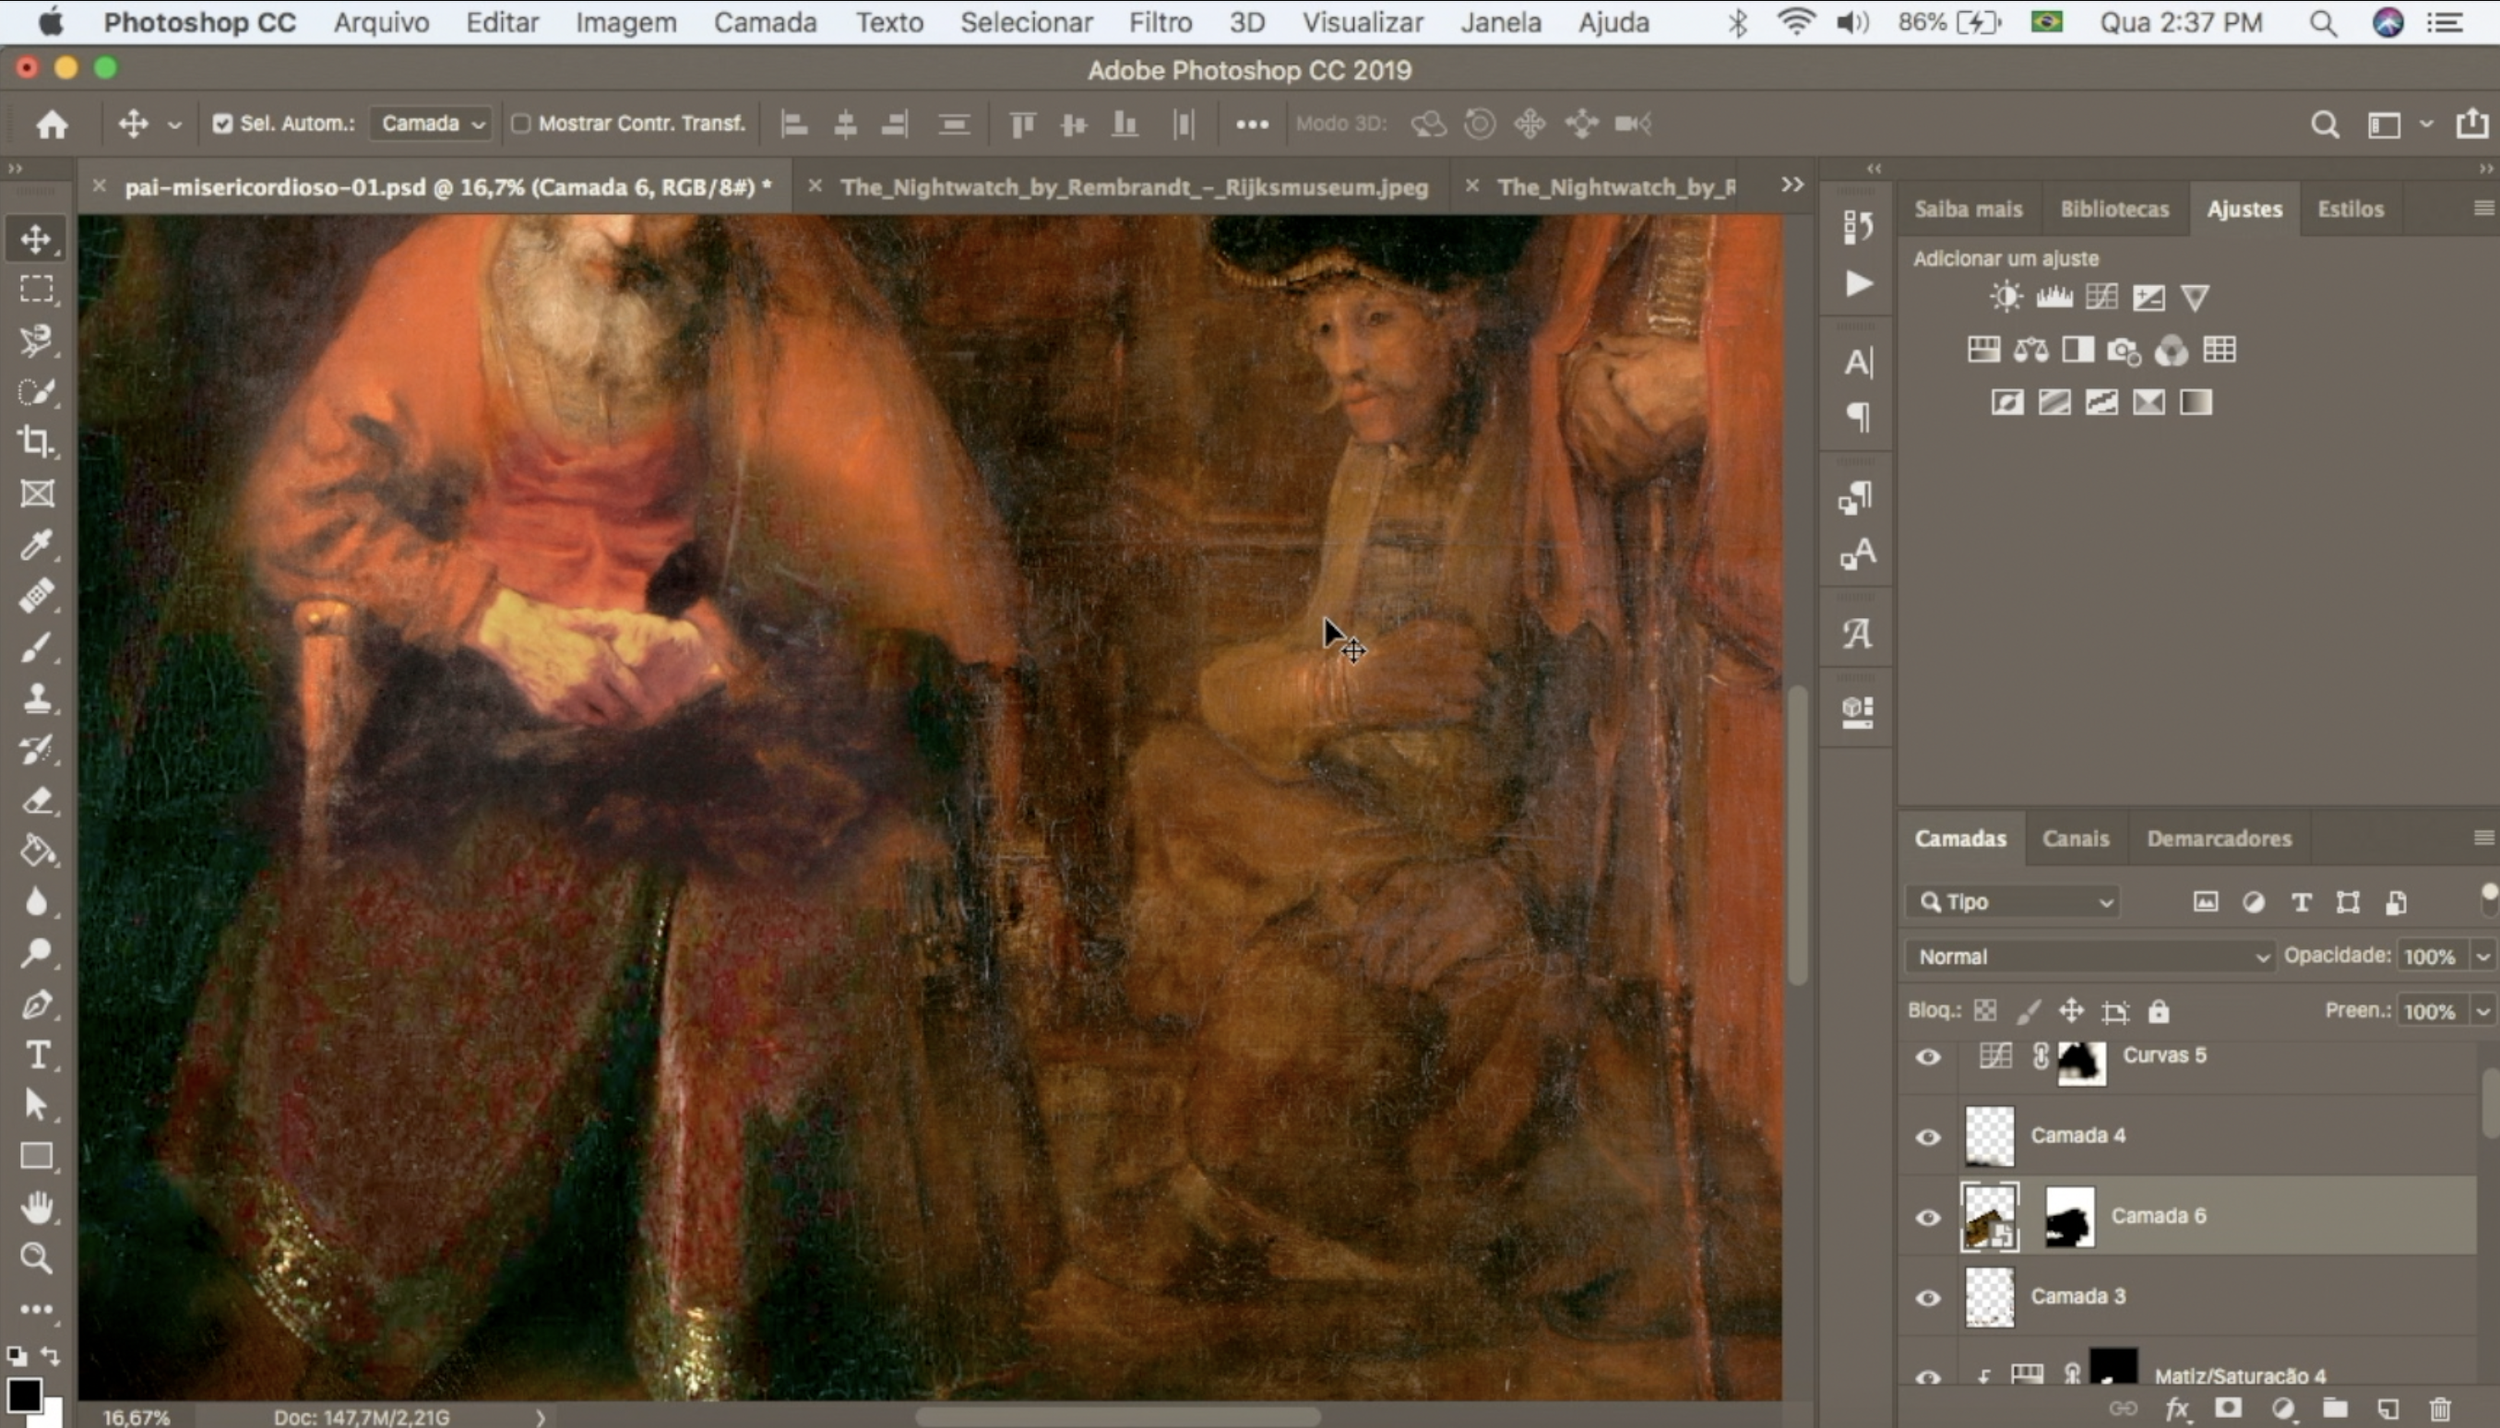Hide the Camada 4 layer

(x=1928, y=1137)
